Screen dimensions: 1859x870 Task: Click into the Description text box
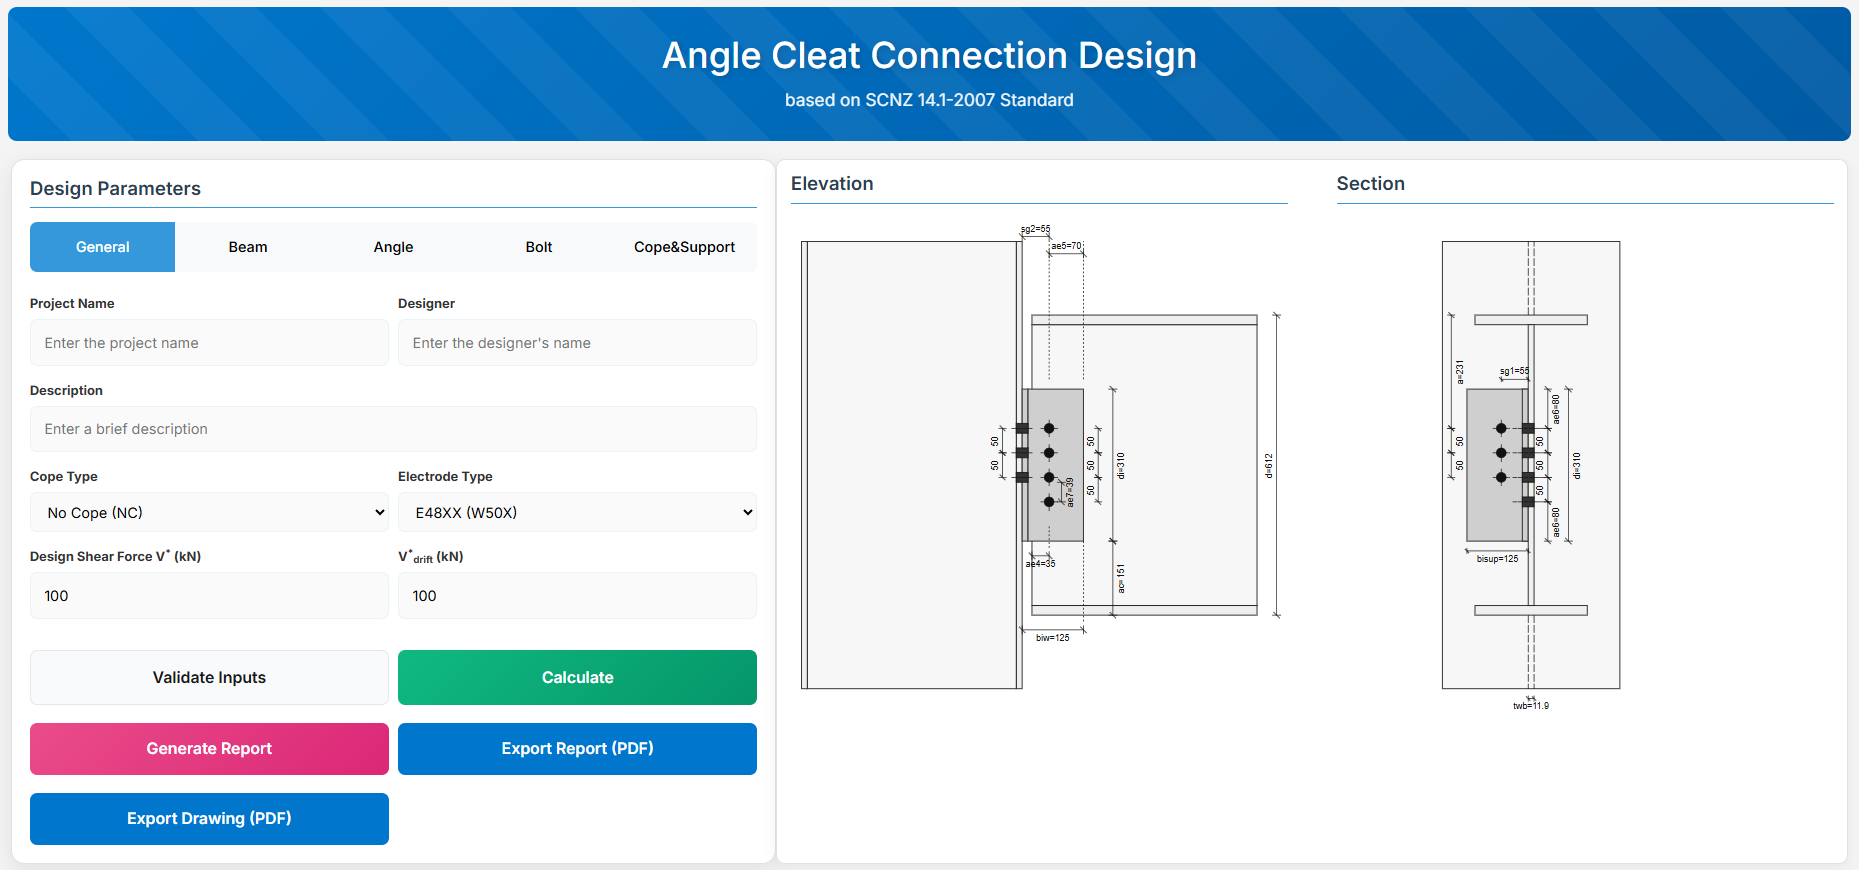[393, 429]
